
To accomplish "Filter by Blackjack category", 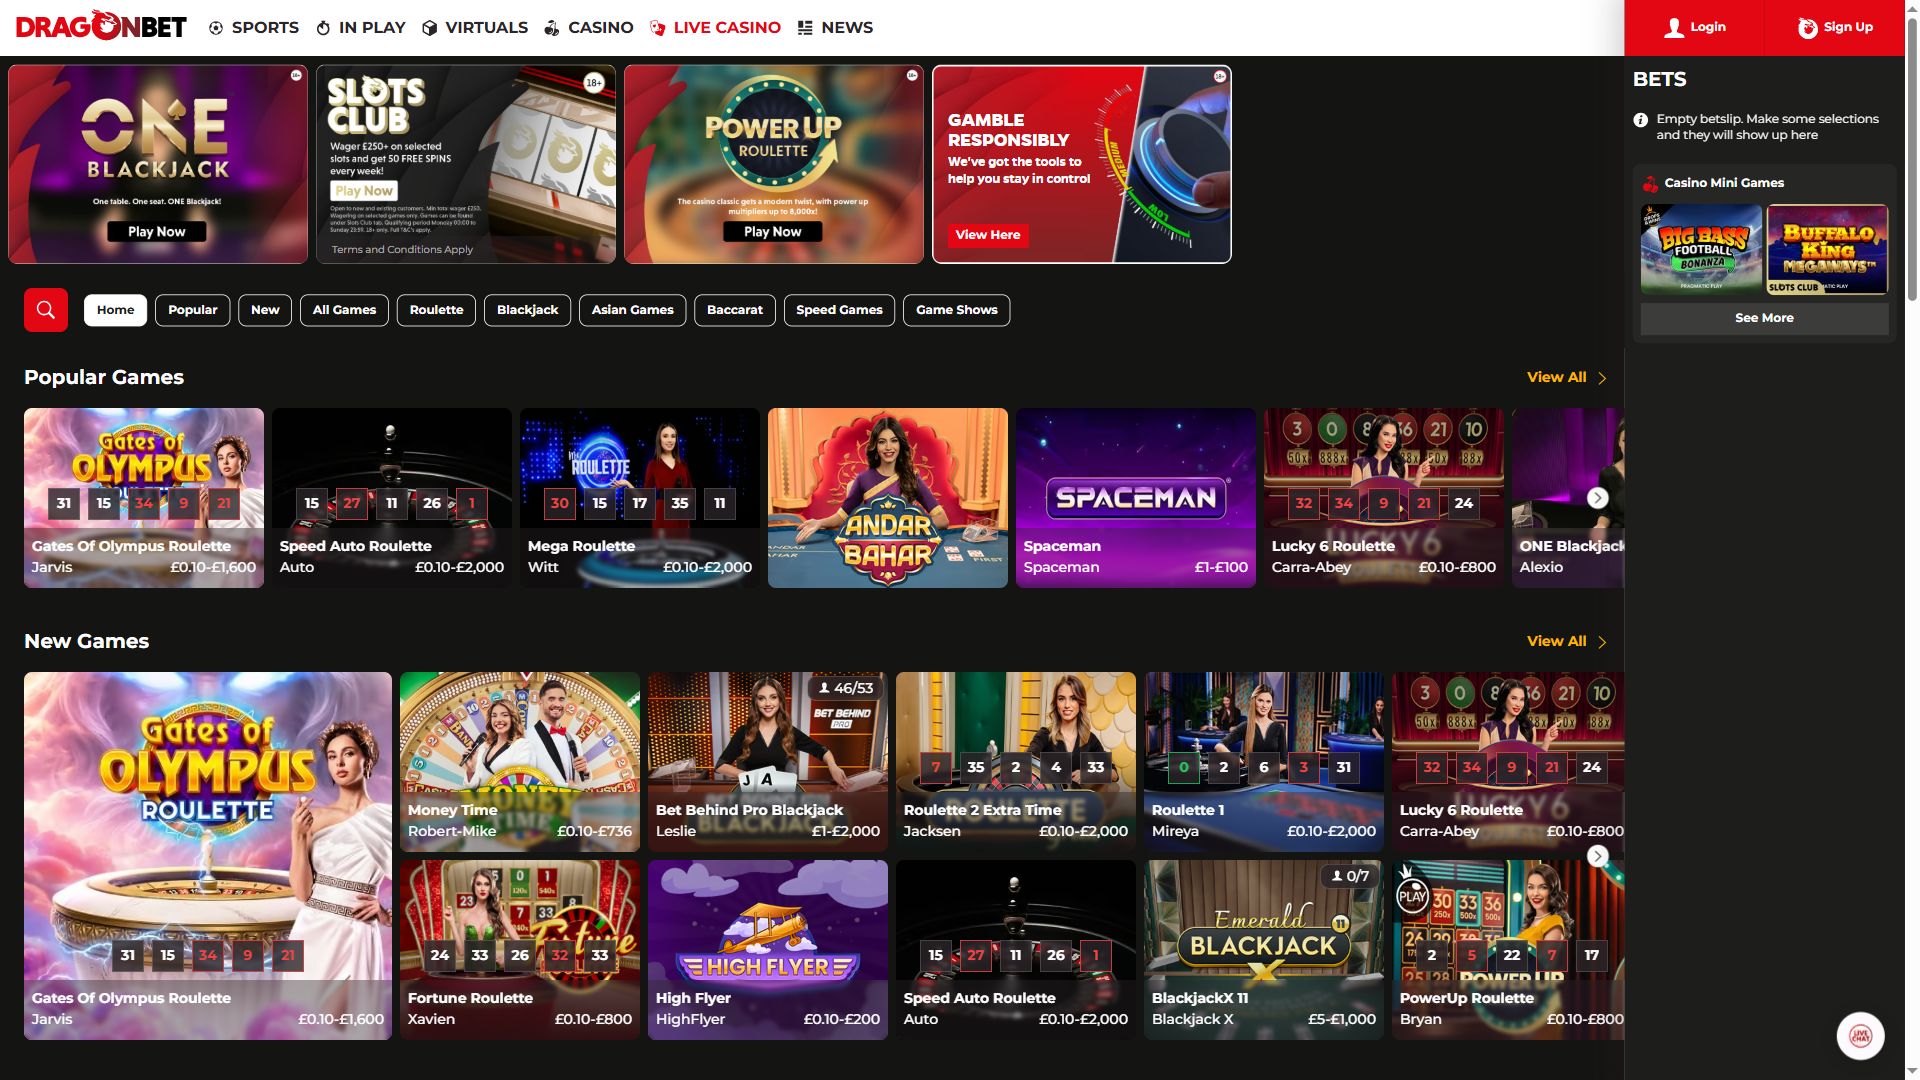I will click(528, 310).
